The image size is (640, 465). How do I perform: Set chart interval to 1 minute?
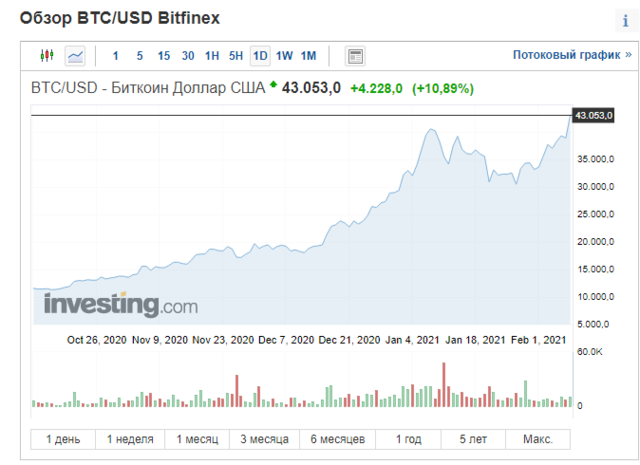tap(116, 56)
